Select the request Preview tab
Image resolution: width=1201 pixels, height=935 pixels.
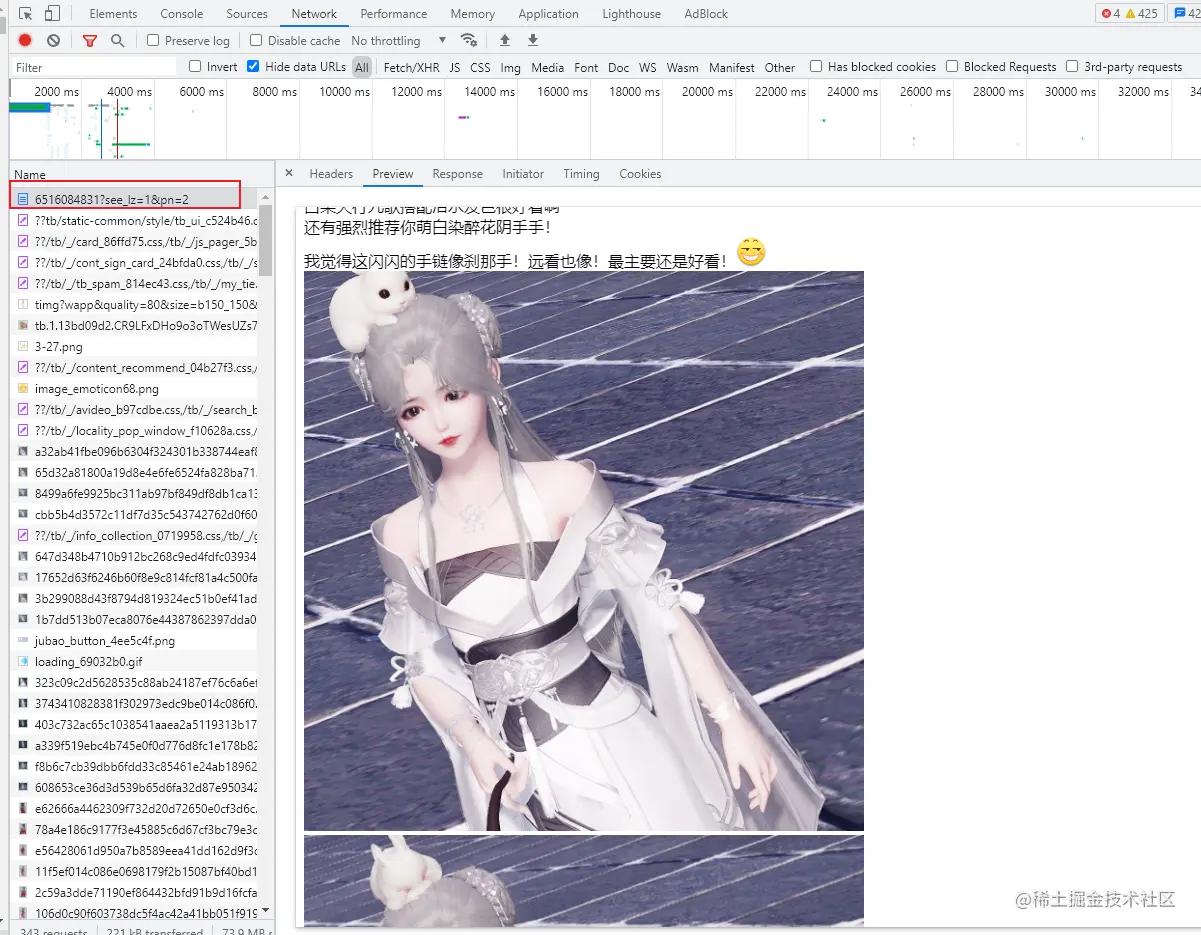point(393,174)
